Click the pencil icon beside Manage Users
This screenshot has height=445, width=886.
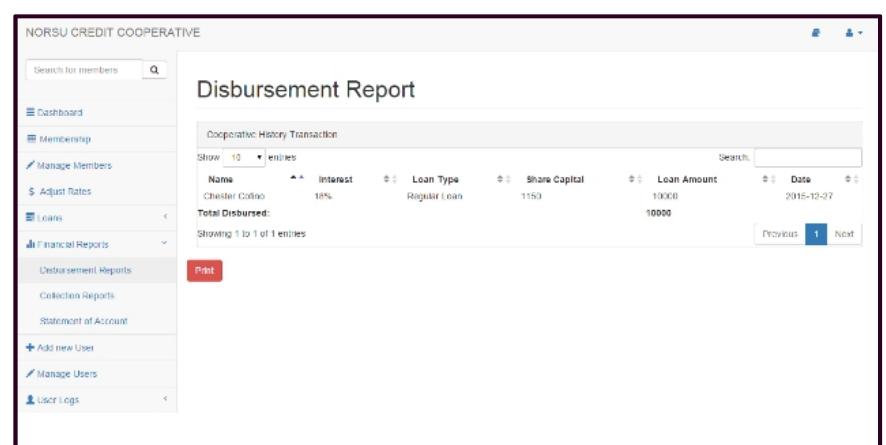30,373
